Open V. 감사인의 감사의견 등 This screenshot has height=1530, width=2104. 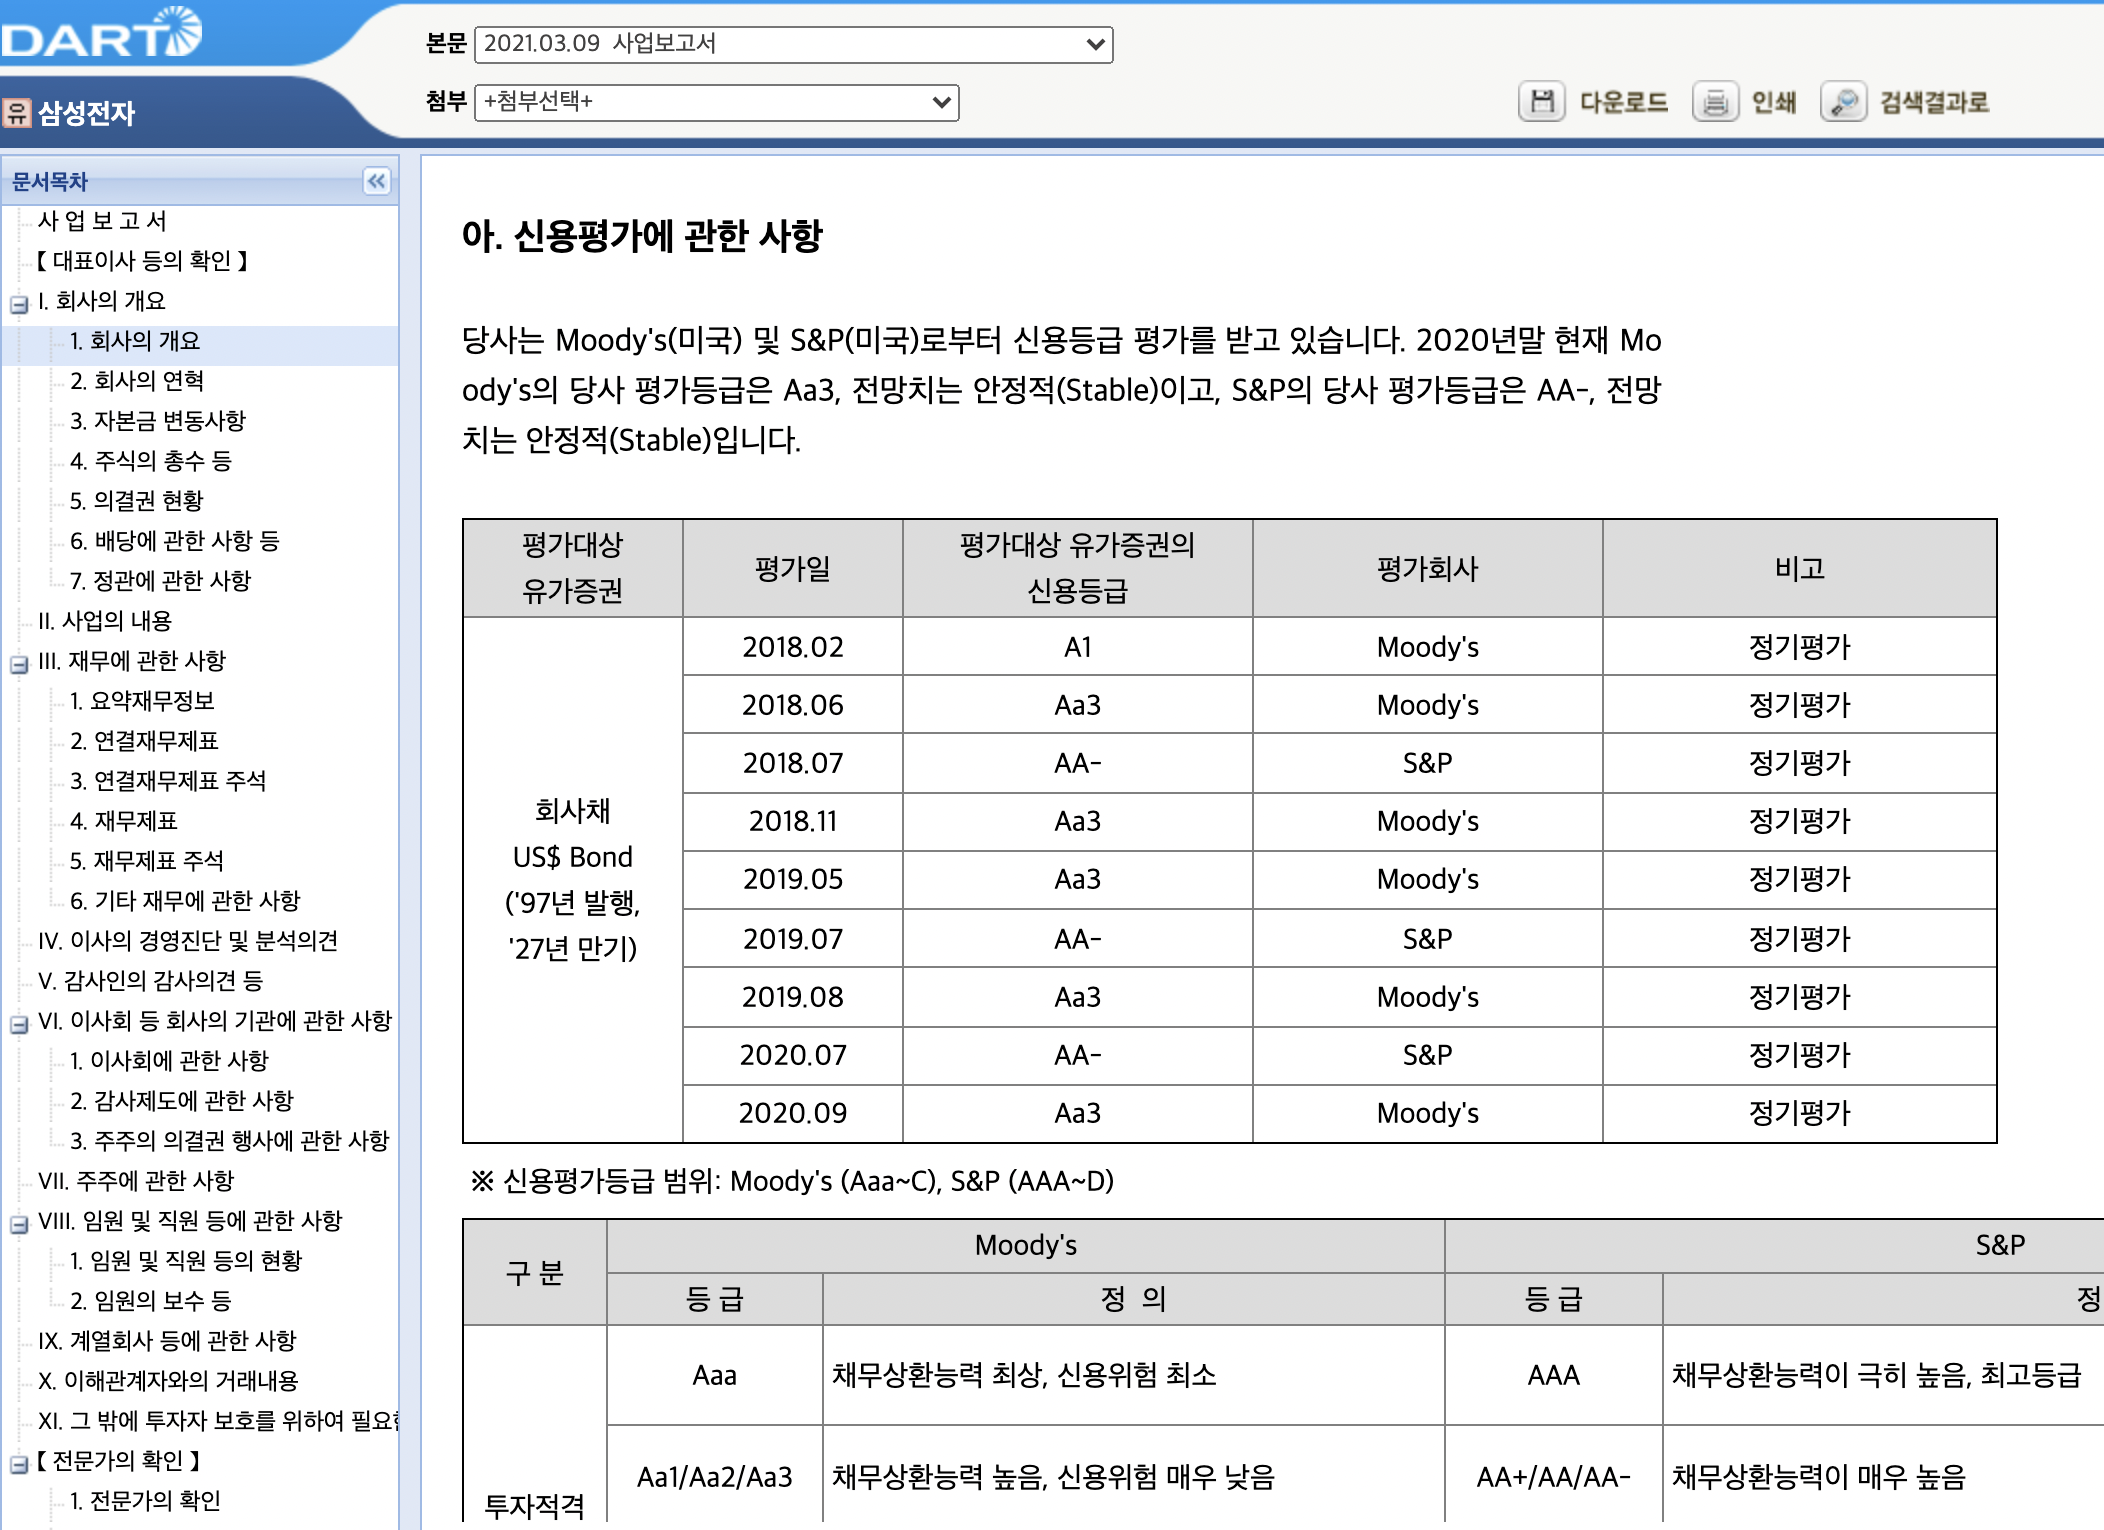[x=150, y=981]
